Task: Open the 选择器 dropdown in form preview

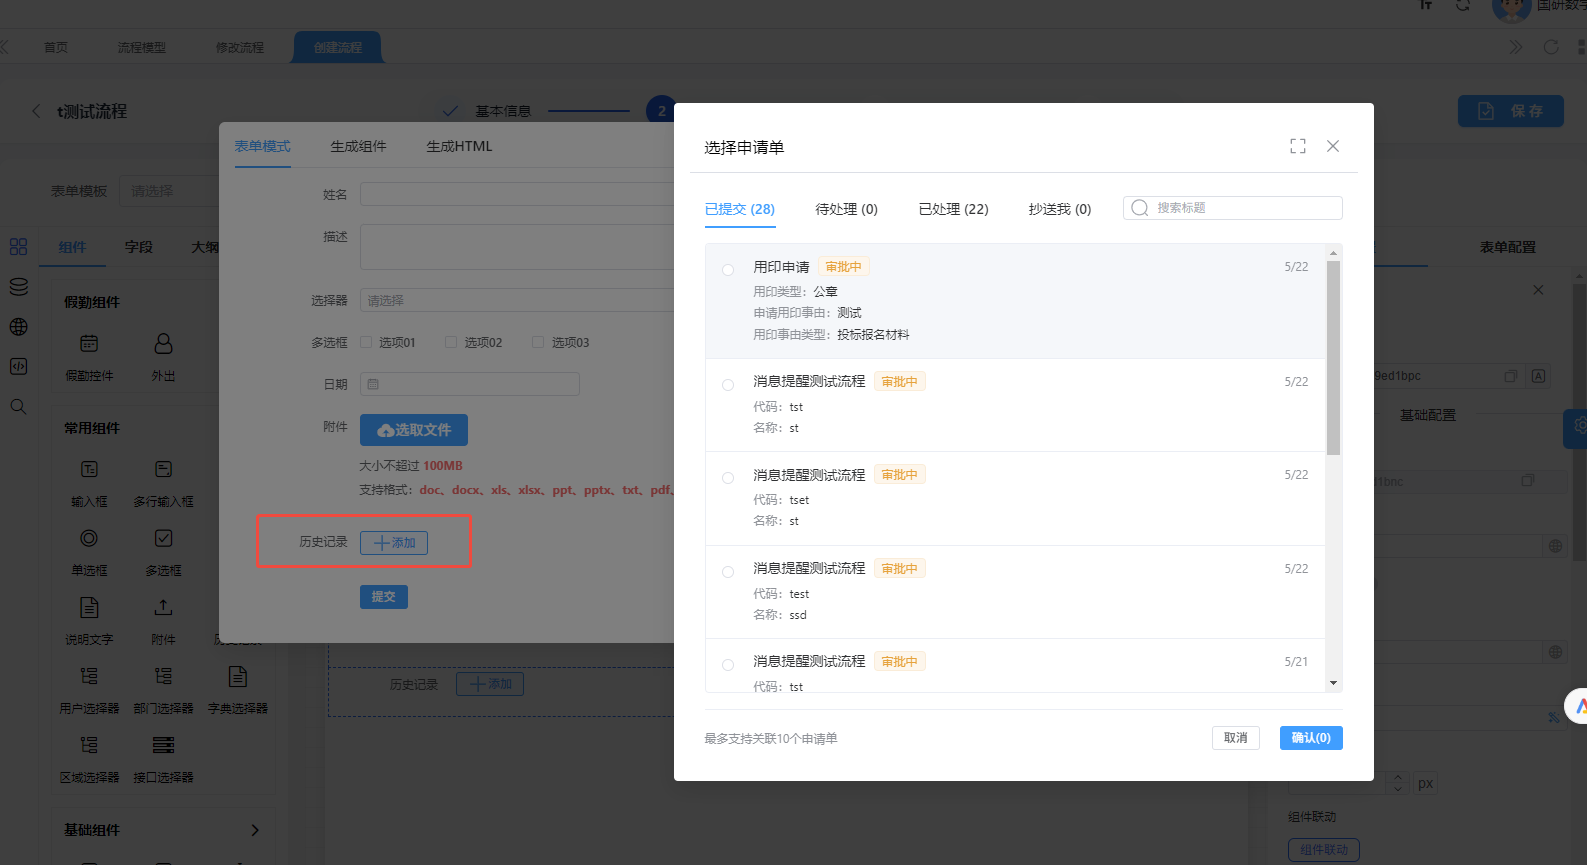Action: 517,300
